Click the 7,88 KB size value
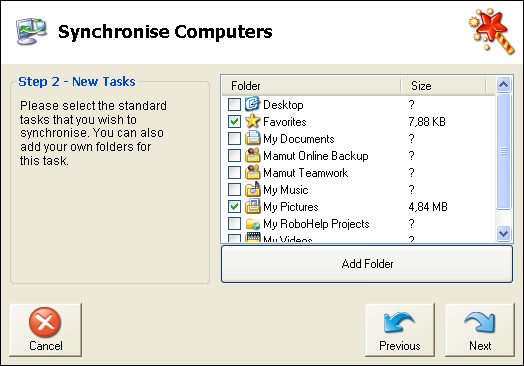 click(427, 122)
